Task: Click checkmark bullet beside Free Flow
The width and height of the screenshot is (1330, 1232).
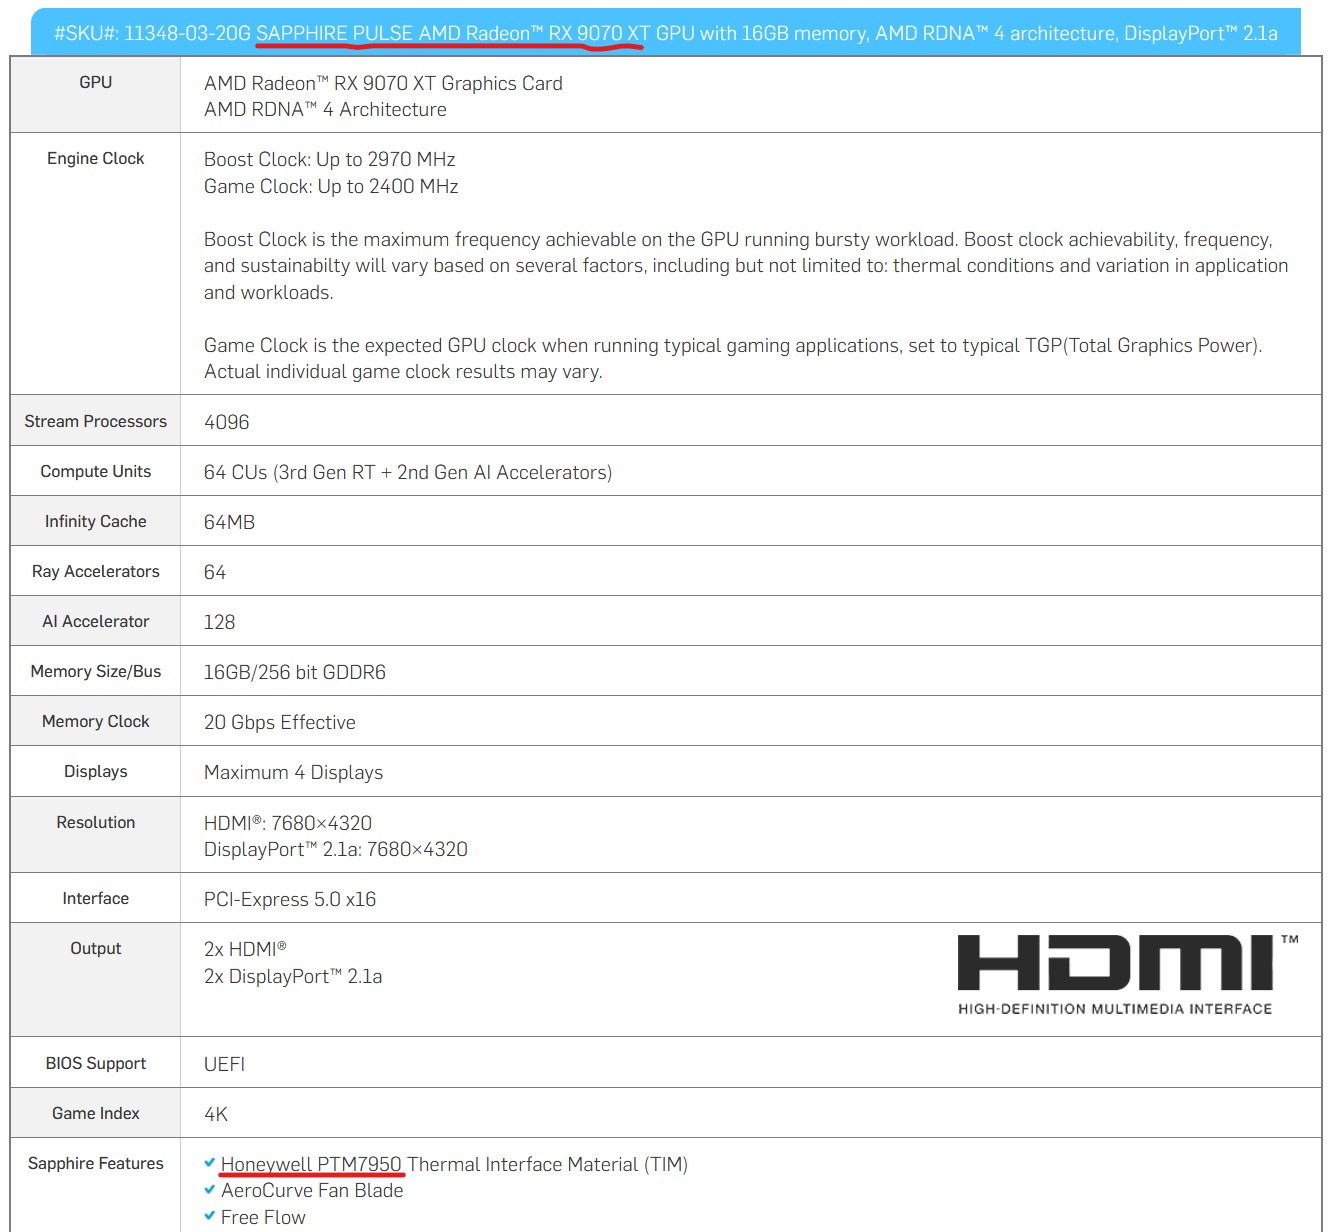Action: pyautogui.click(x=210, y=1216)
